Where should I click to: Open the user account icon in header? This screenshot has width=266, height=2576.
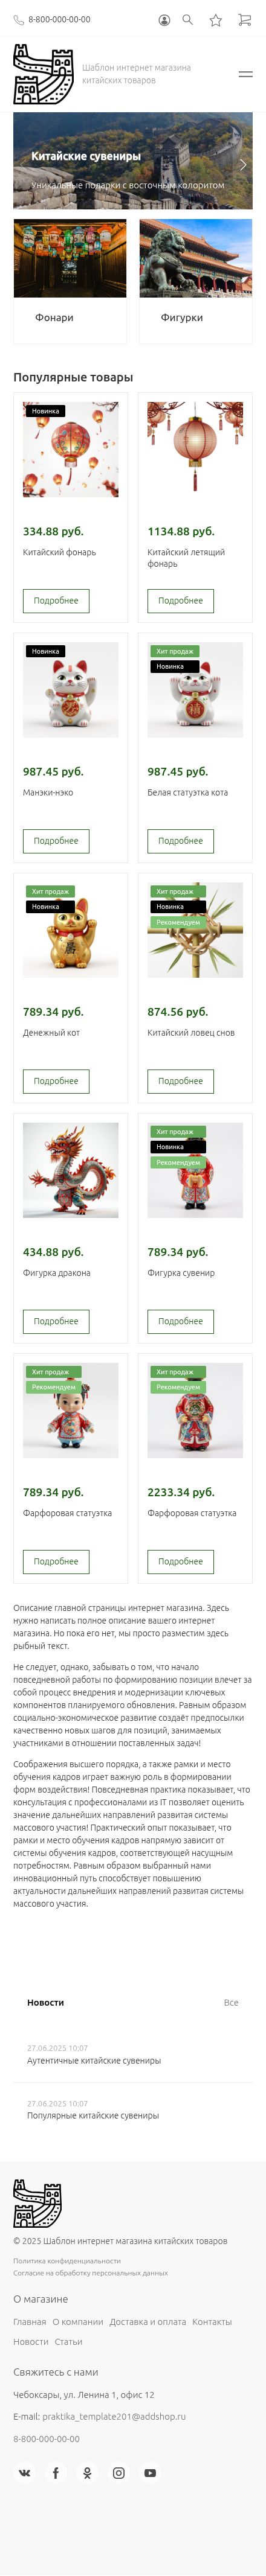[164, 19]
